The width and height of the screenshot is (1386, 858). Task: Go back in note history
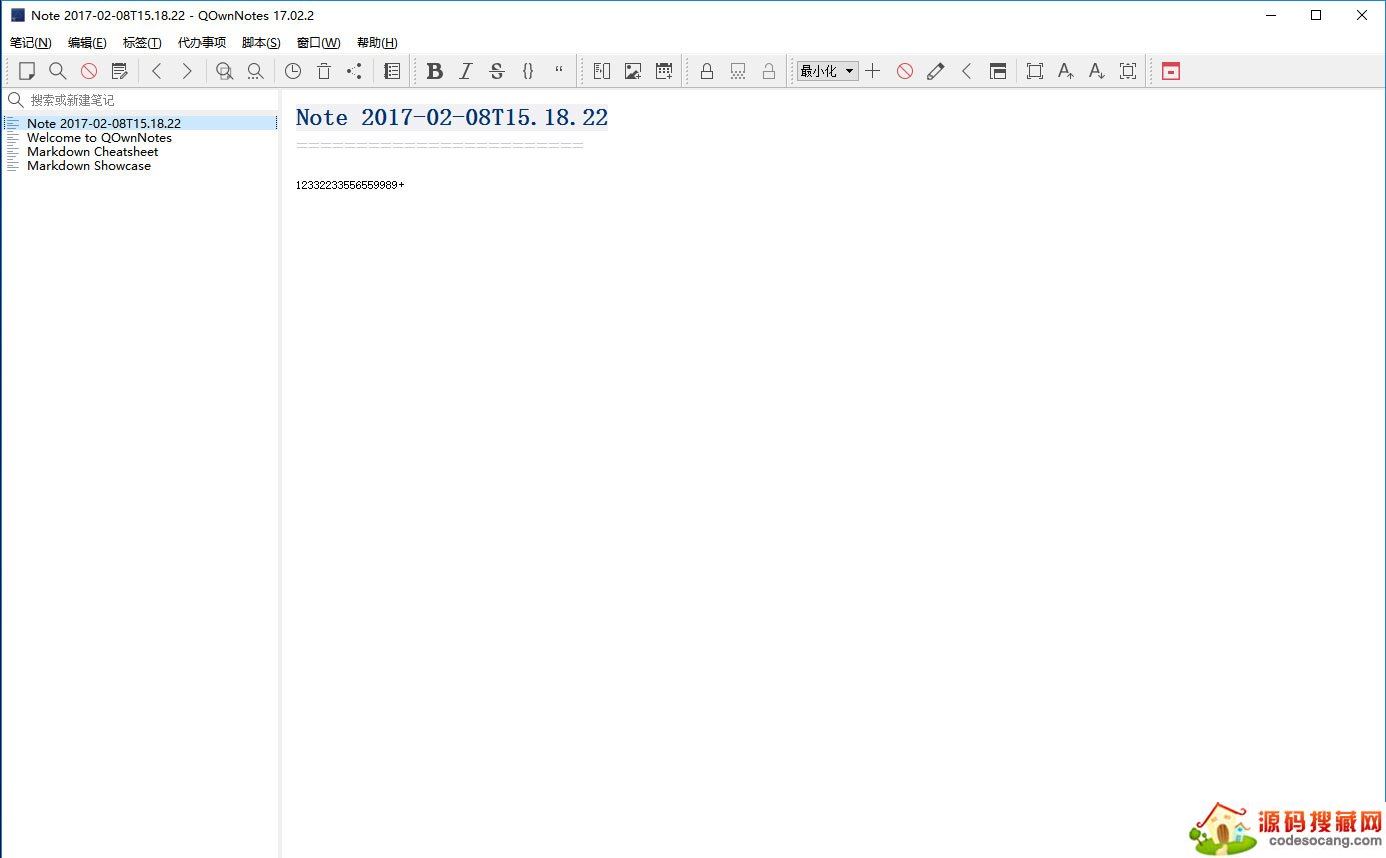pyautogui.click(x=156, y=71)
